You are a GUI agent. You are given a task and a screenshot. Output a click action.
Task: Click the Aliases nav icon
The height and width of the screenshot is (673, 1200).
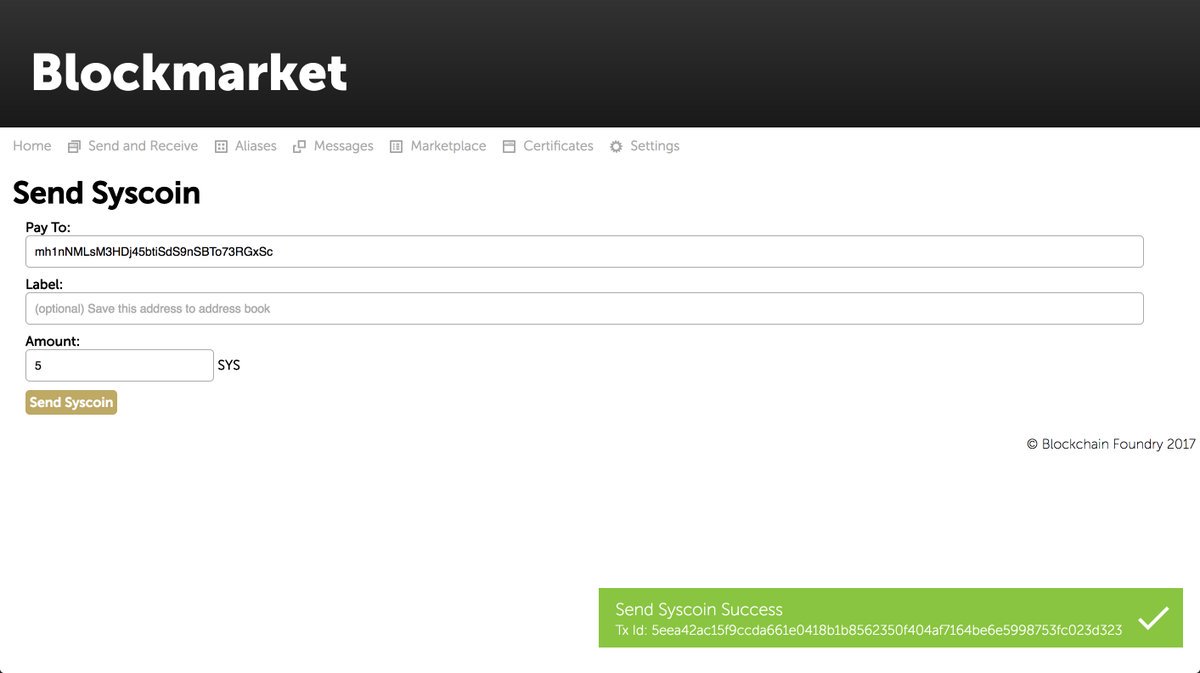(222, 147)
